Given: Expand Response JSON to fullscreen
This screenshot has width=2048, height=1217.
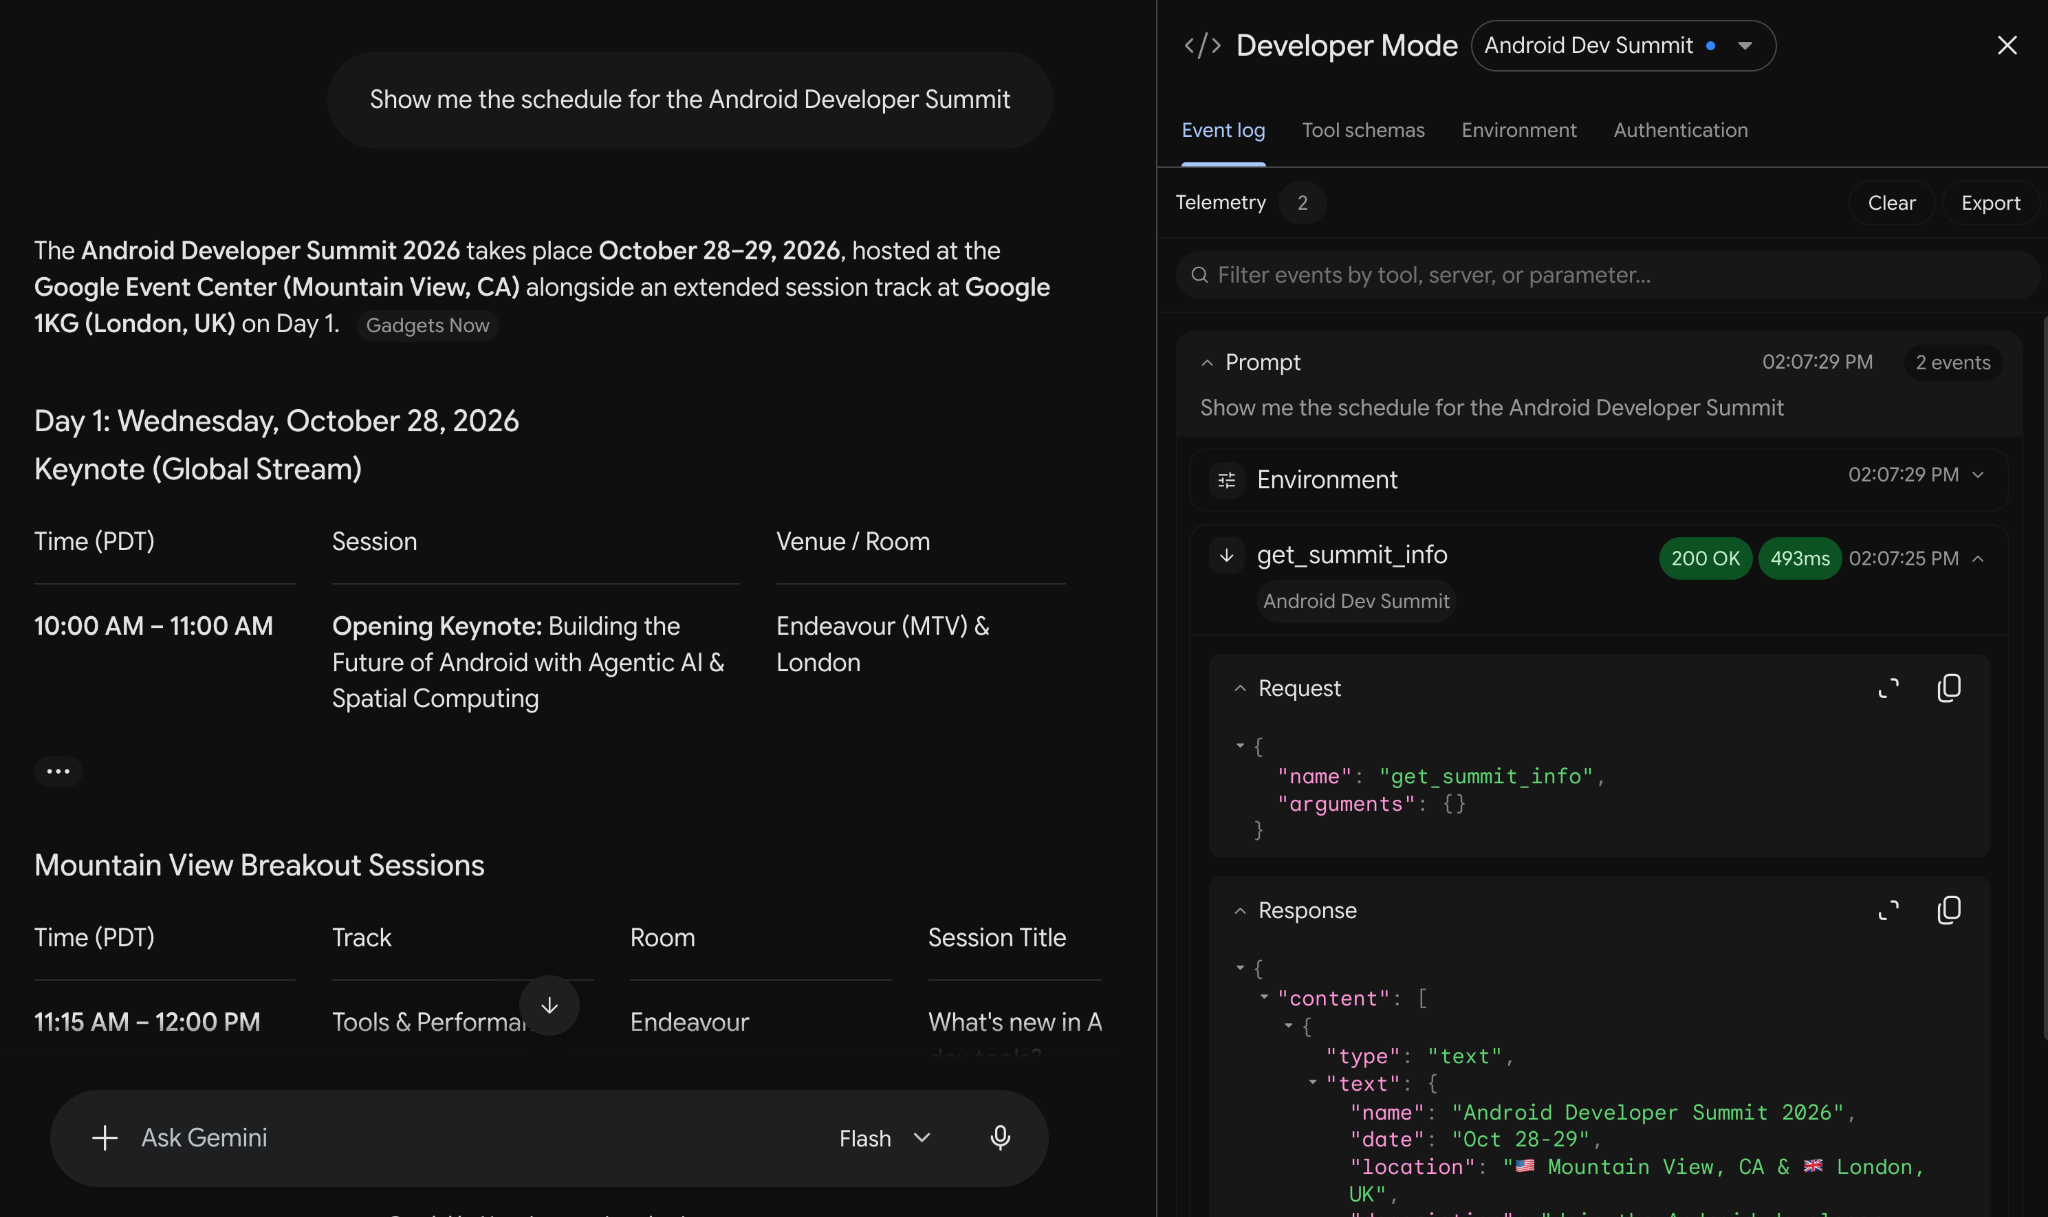Looking at the screenshot, I should click(x=1888, y=910).
